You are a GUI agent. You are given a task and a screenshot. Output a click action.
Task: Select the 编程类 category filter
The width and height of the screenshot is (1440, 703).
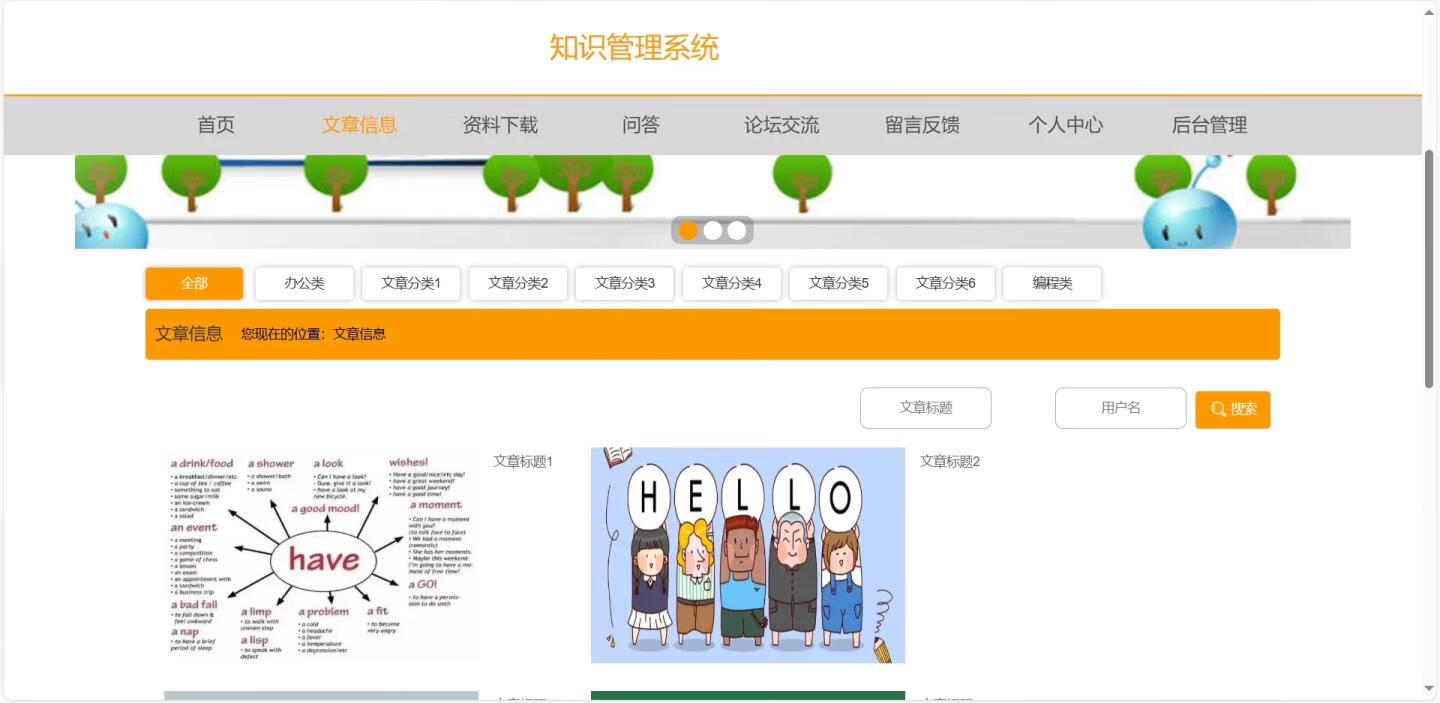[x=1052, y=283]
